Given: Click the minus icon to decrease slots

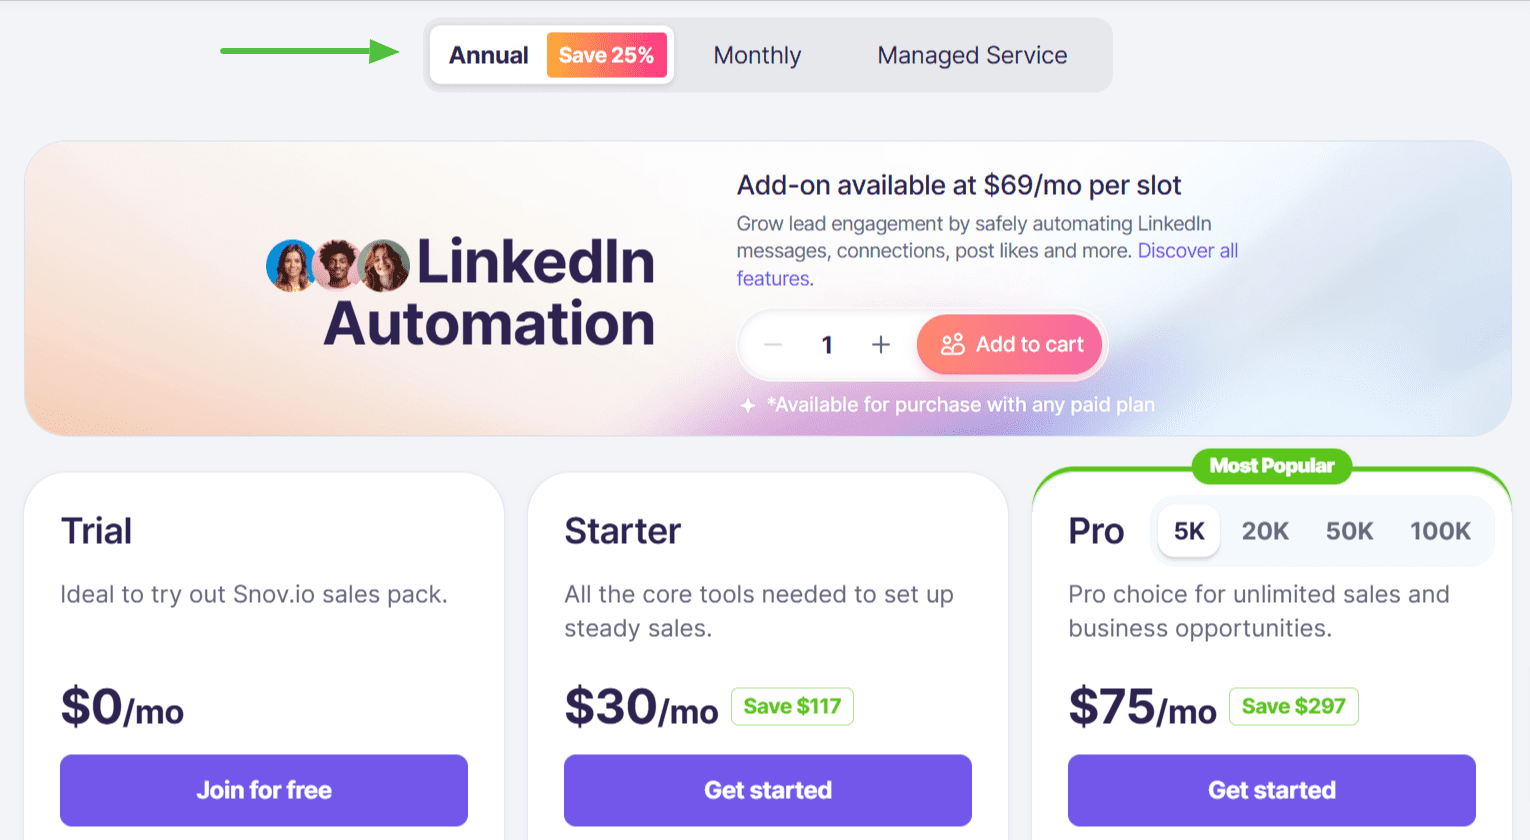Looking at the screenshot, I should 772,344.
